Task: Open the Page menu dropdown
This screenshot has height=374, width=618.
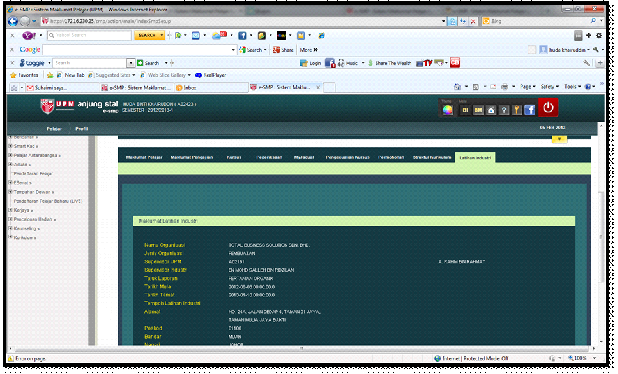Action: pyautogui.click(x=528, y=86)
